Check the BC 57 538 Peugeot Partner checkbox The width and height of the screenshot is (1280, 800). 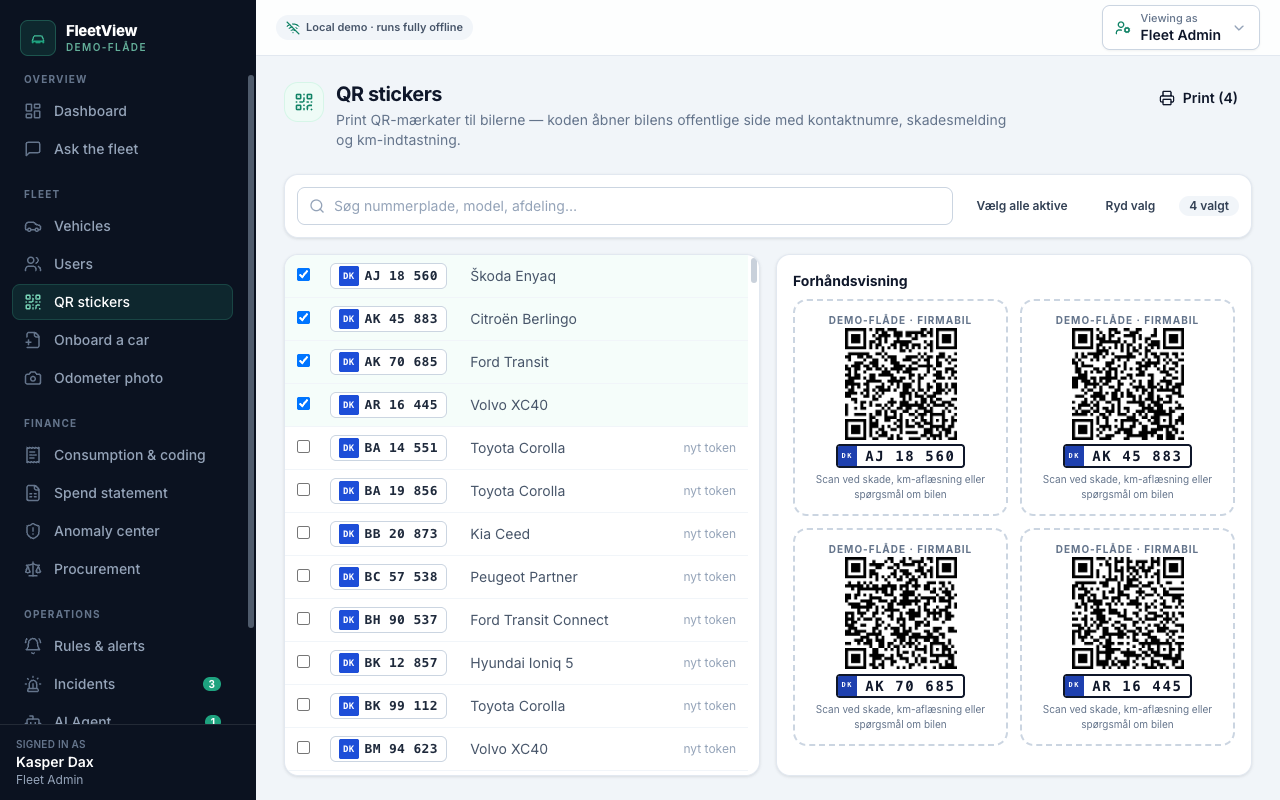[304, 575]
